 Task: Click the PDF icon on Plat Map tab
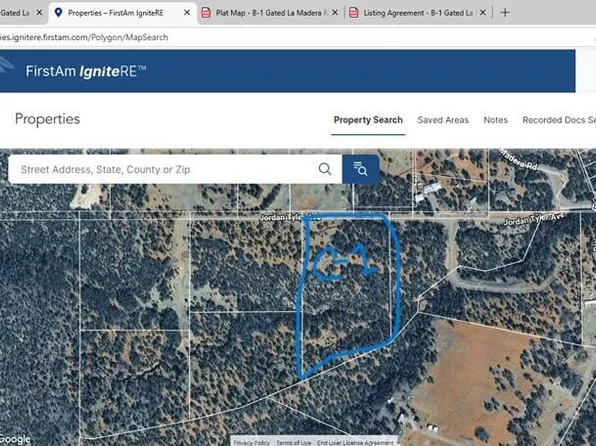[206, 13]
